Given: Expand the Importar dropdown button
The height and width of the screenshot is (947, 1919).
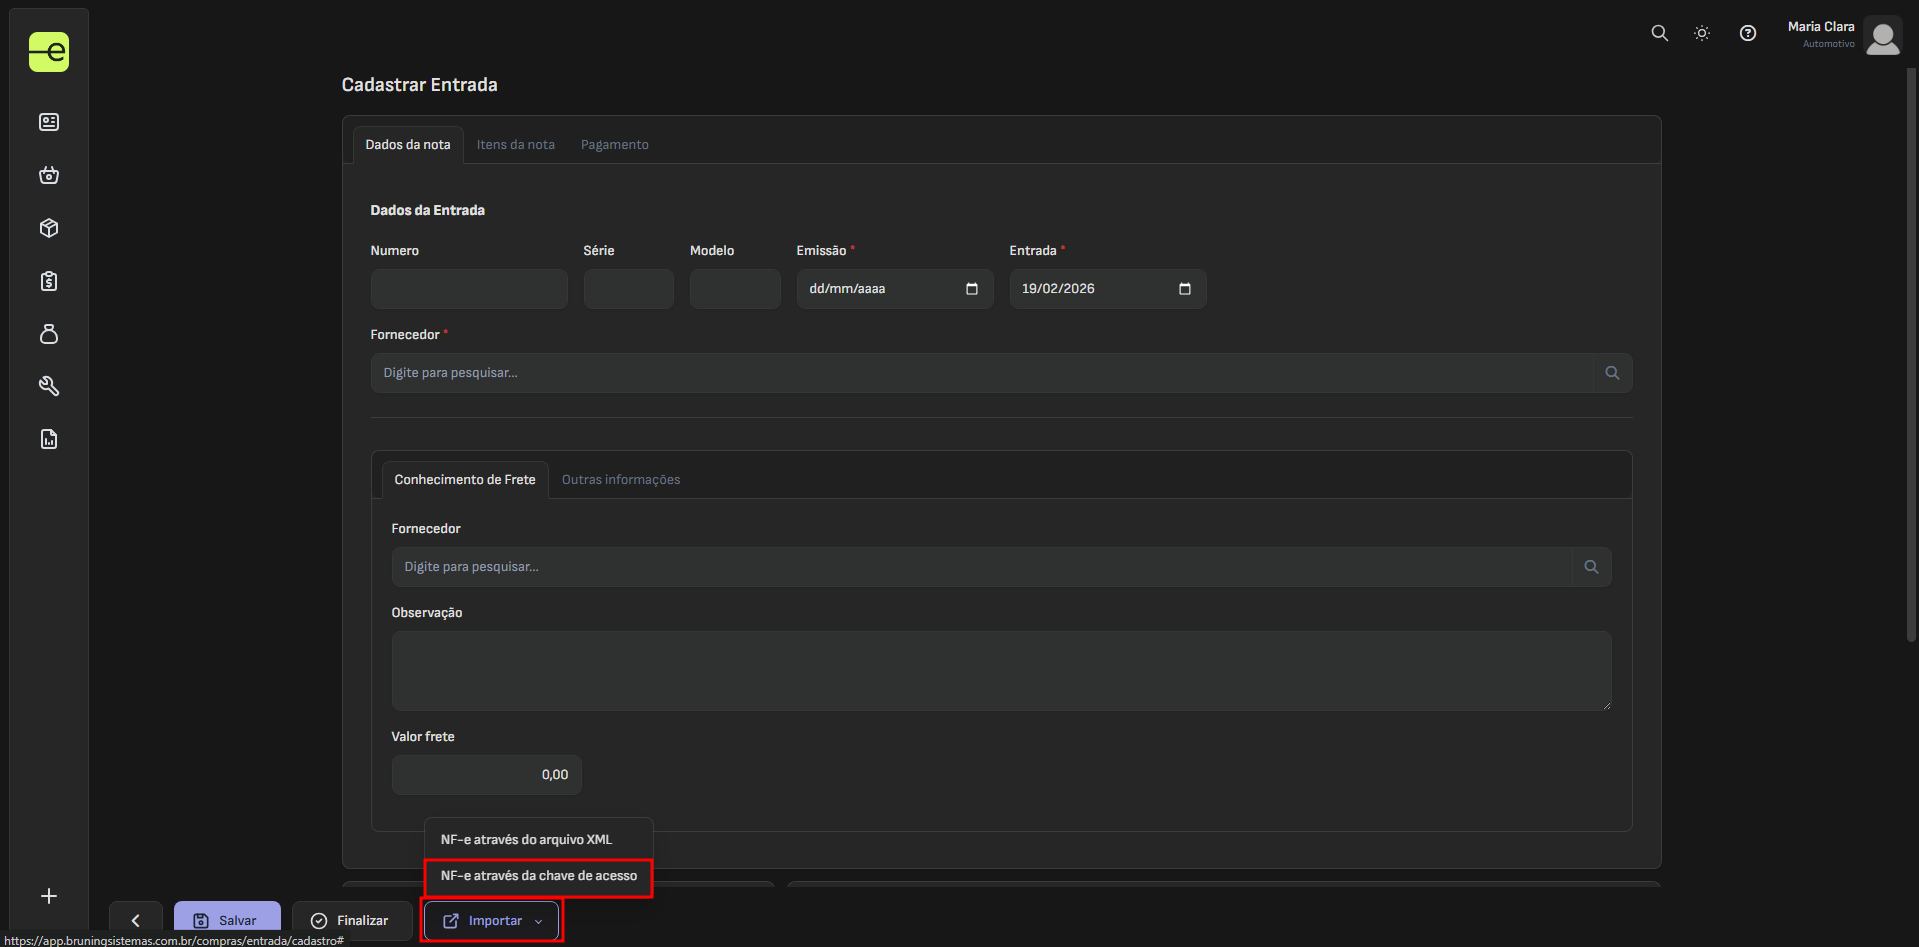Looking at the screenshot, I should (492, 920).
